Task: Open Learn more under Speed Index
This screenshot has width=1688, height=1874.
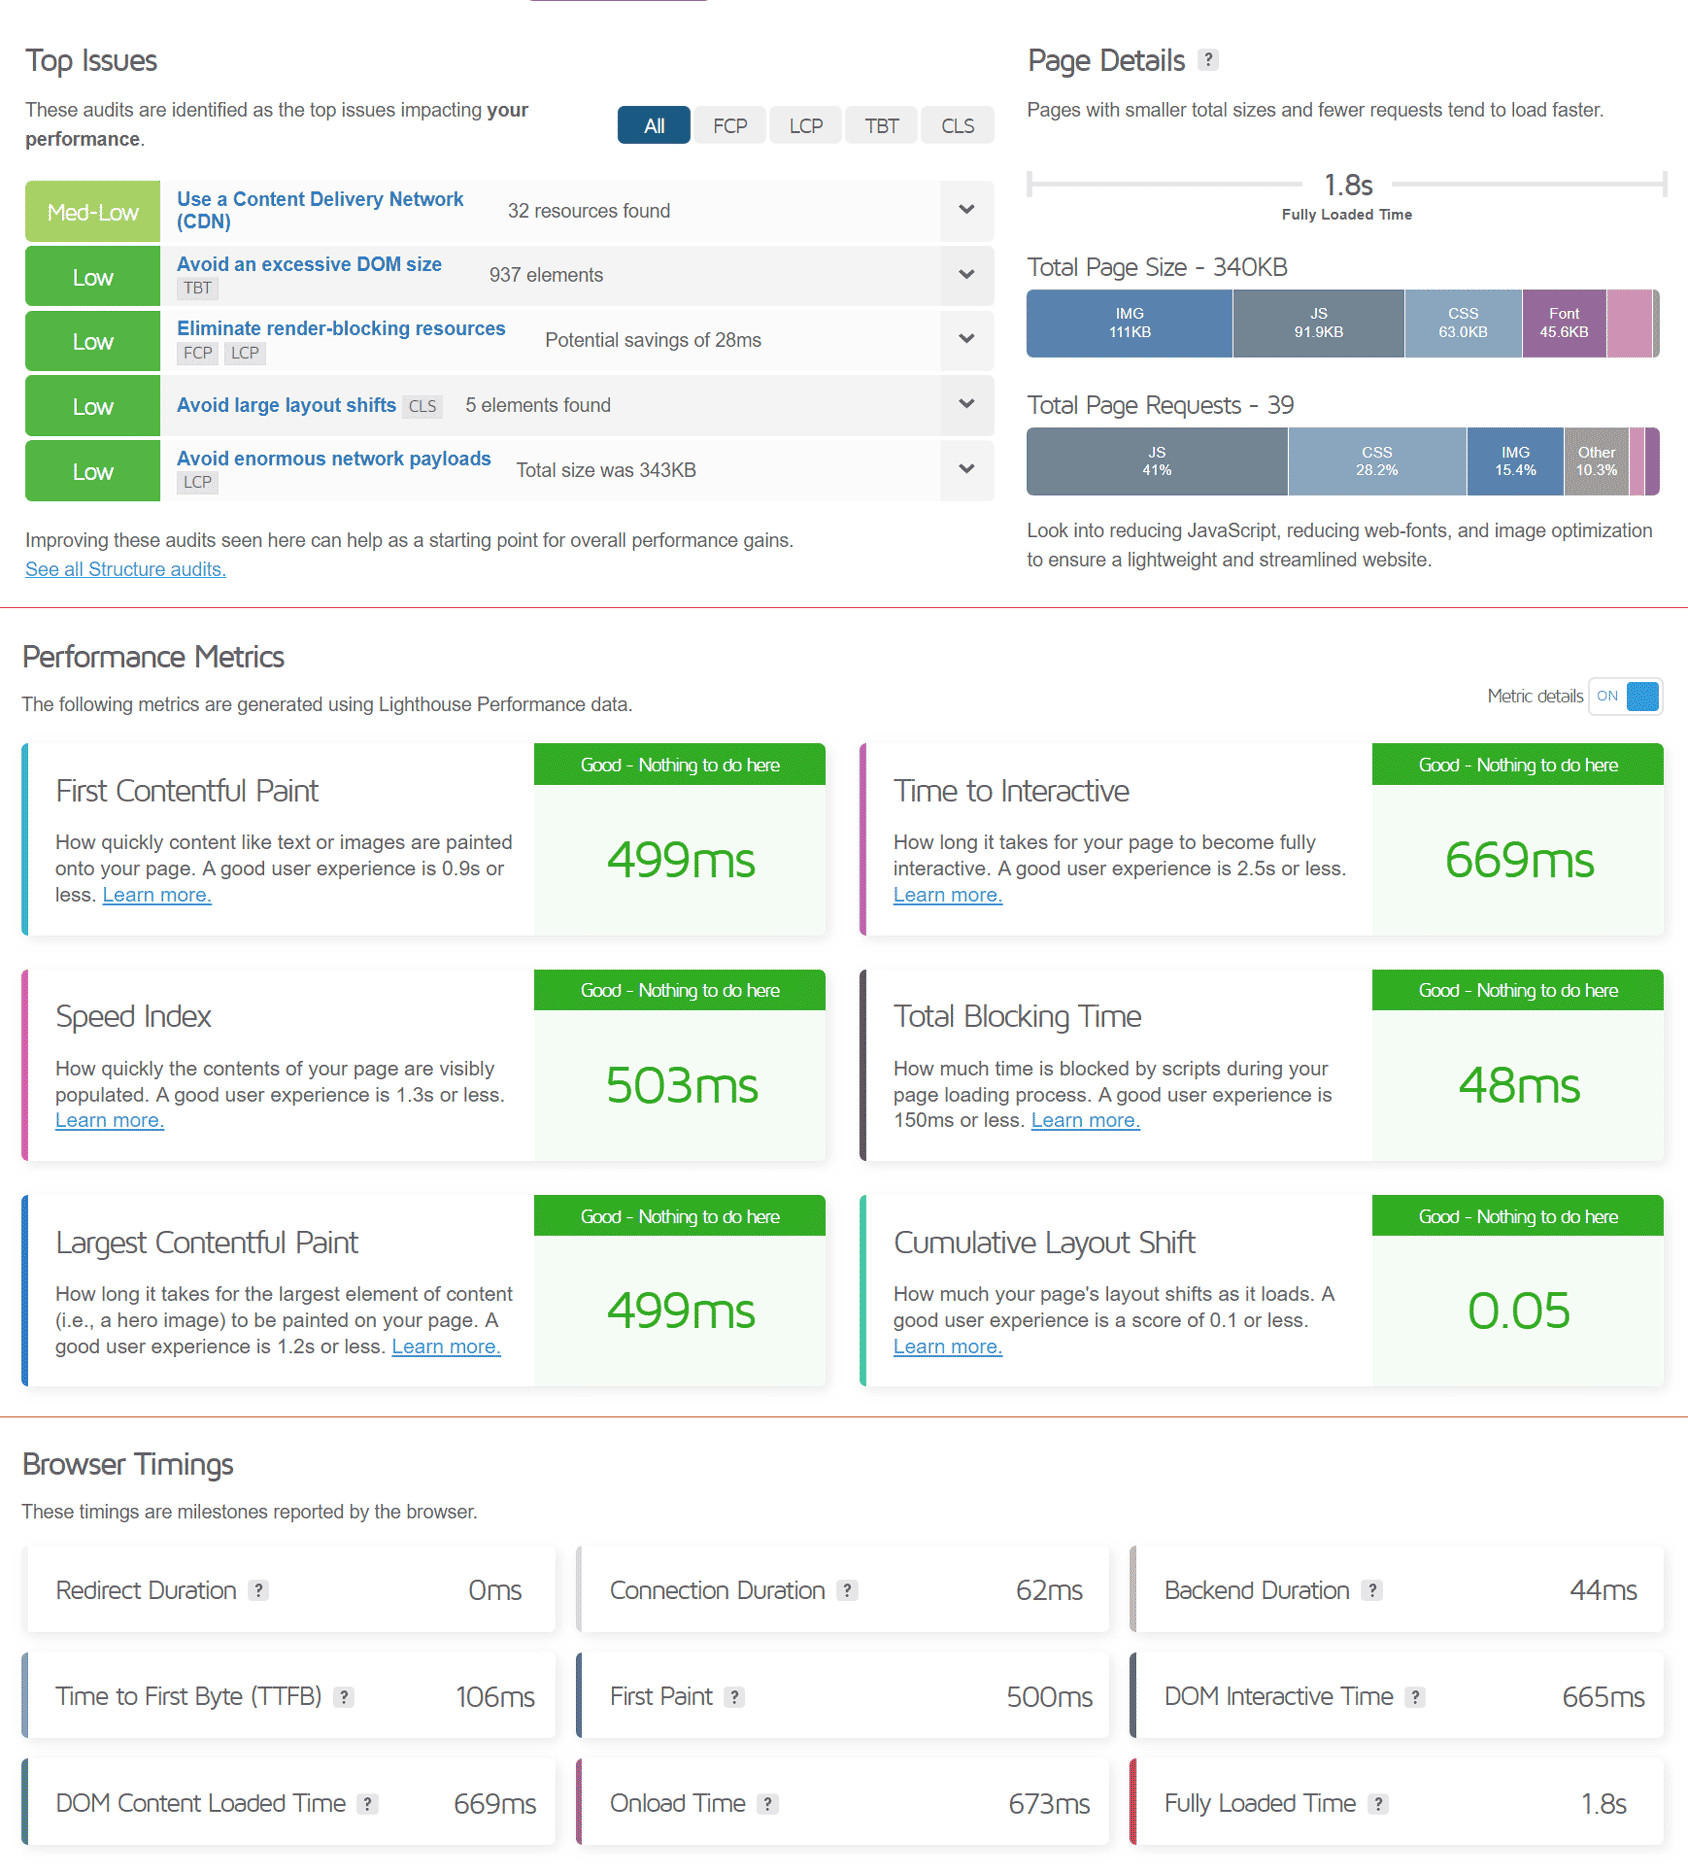Action: click(x=109, y=1121)
